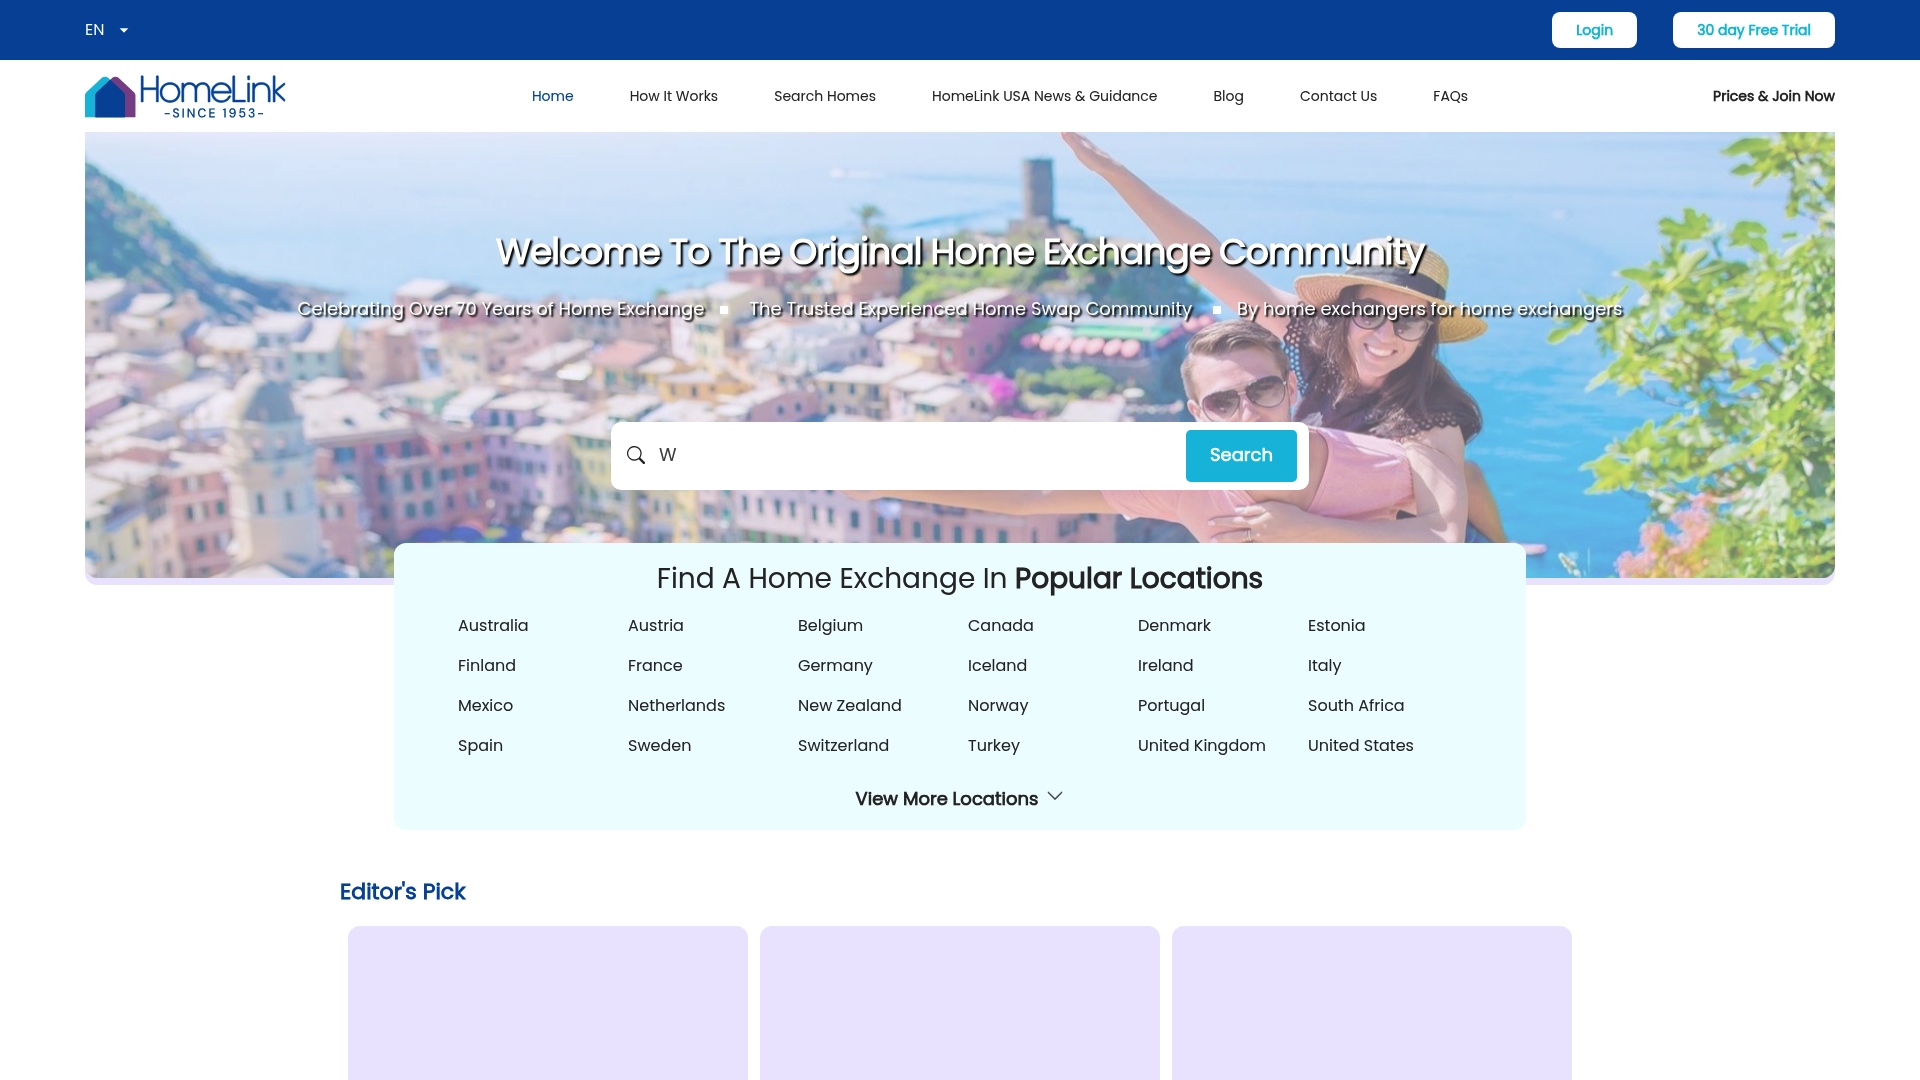Visit the Blog section
The width and height of the screenshot is (1920, 1080).
point(1228,95)
